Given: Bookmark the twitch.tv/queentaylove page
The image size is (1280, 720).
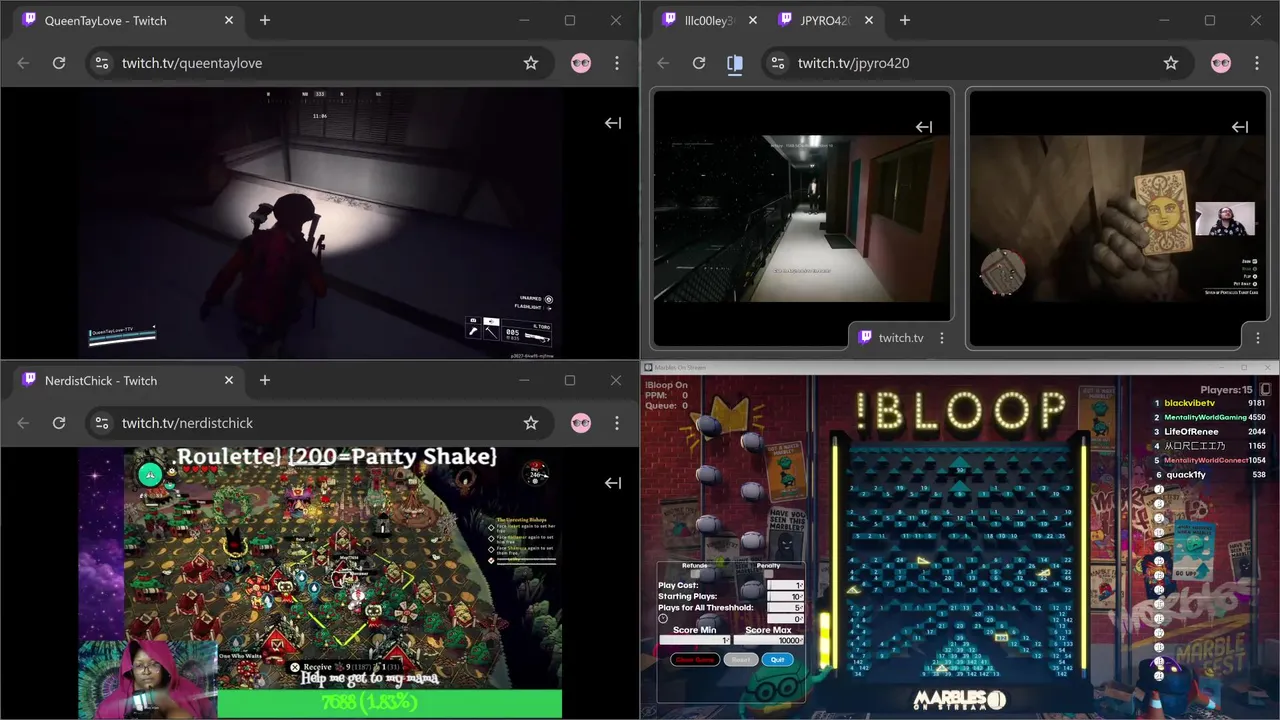Looking at the screenshot, I should 531,63.
